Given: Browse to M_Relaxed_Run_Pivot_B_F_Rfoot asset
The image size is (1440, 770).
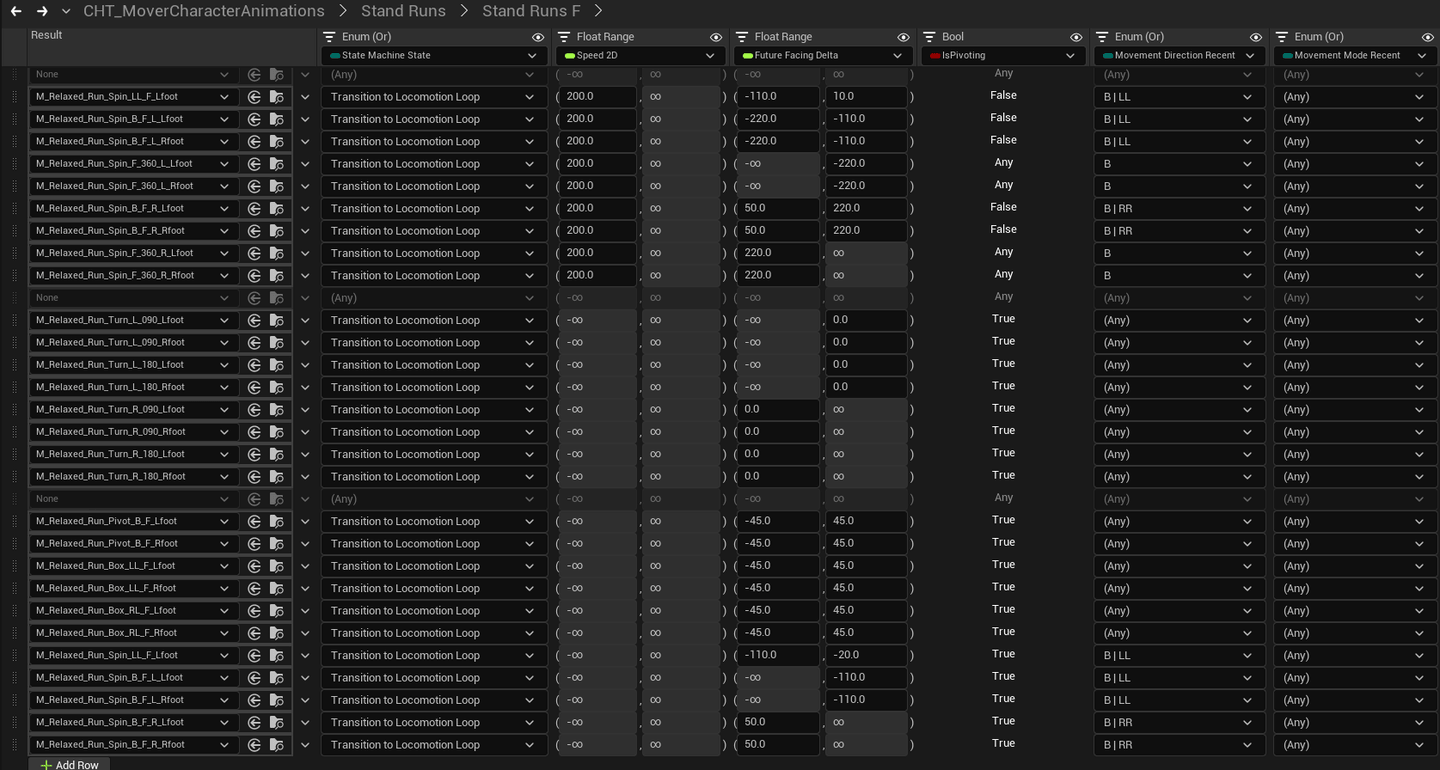Looking at the screenshot, I should pos(277,544).
